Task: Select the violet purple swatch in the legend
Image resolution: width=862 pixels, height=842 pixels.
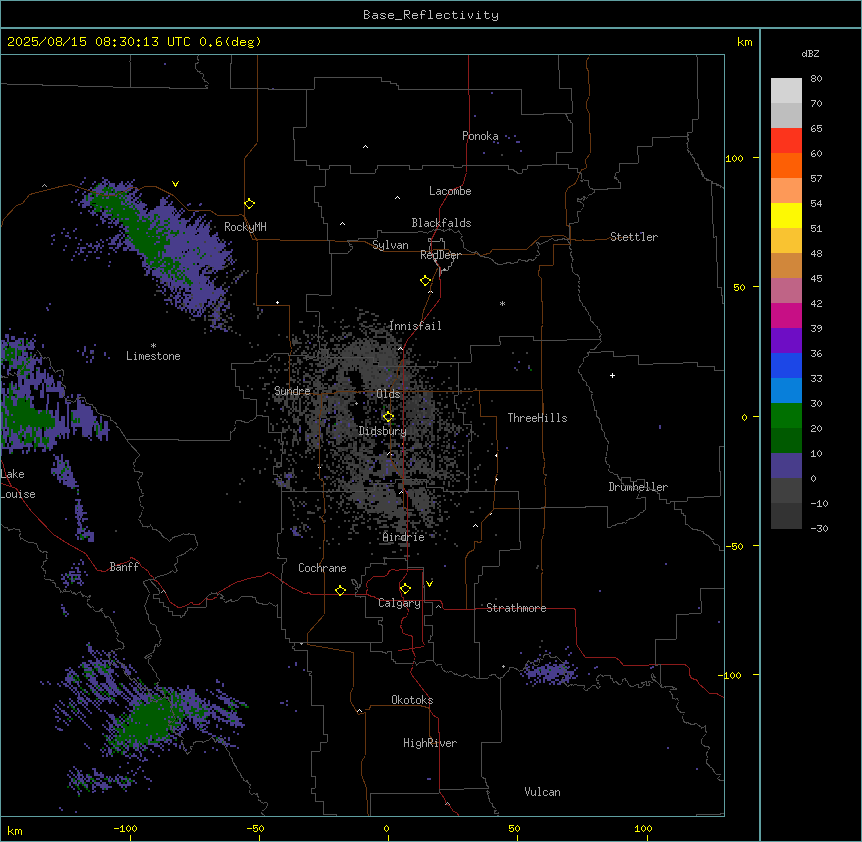Action: (786, 340)
